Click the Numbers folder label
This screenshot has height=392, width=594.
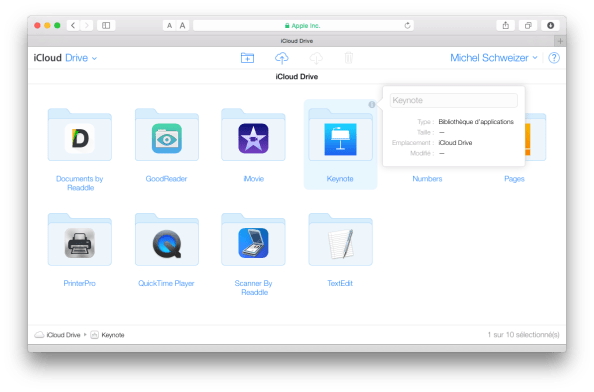point(427,179)
